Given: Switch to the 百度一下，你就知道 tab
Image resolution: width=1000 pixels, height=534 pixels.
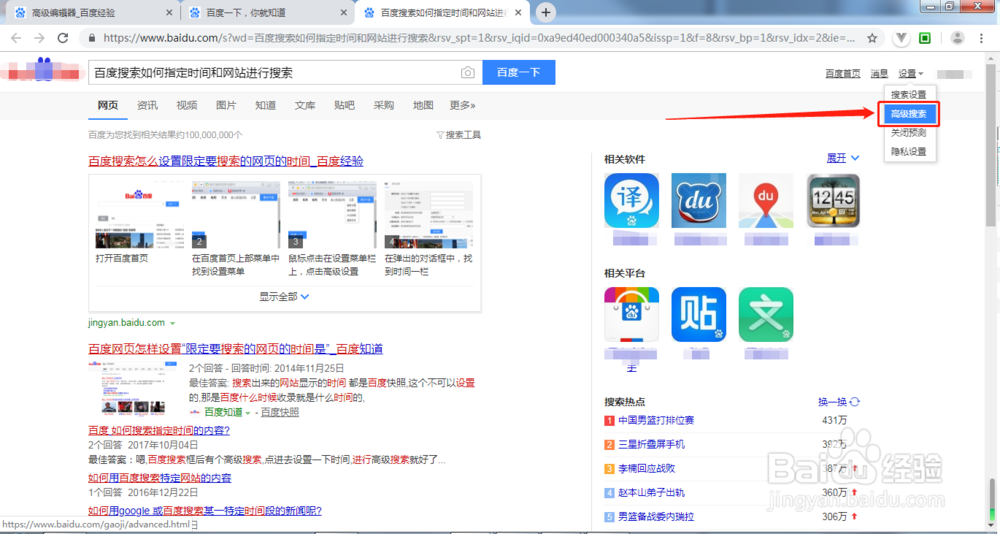Looking at the screenshot, I should tap(265, 13).
